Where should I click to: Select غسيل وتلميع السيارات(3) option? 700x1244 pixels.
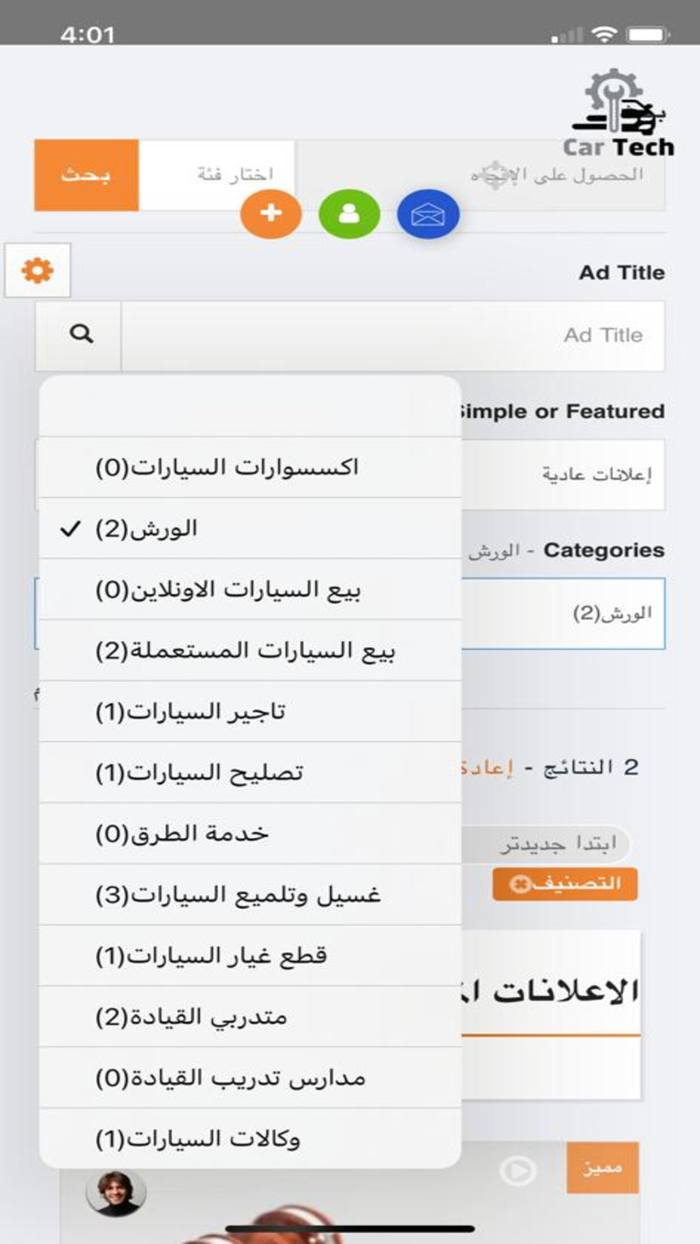tap(250, 894)
